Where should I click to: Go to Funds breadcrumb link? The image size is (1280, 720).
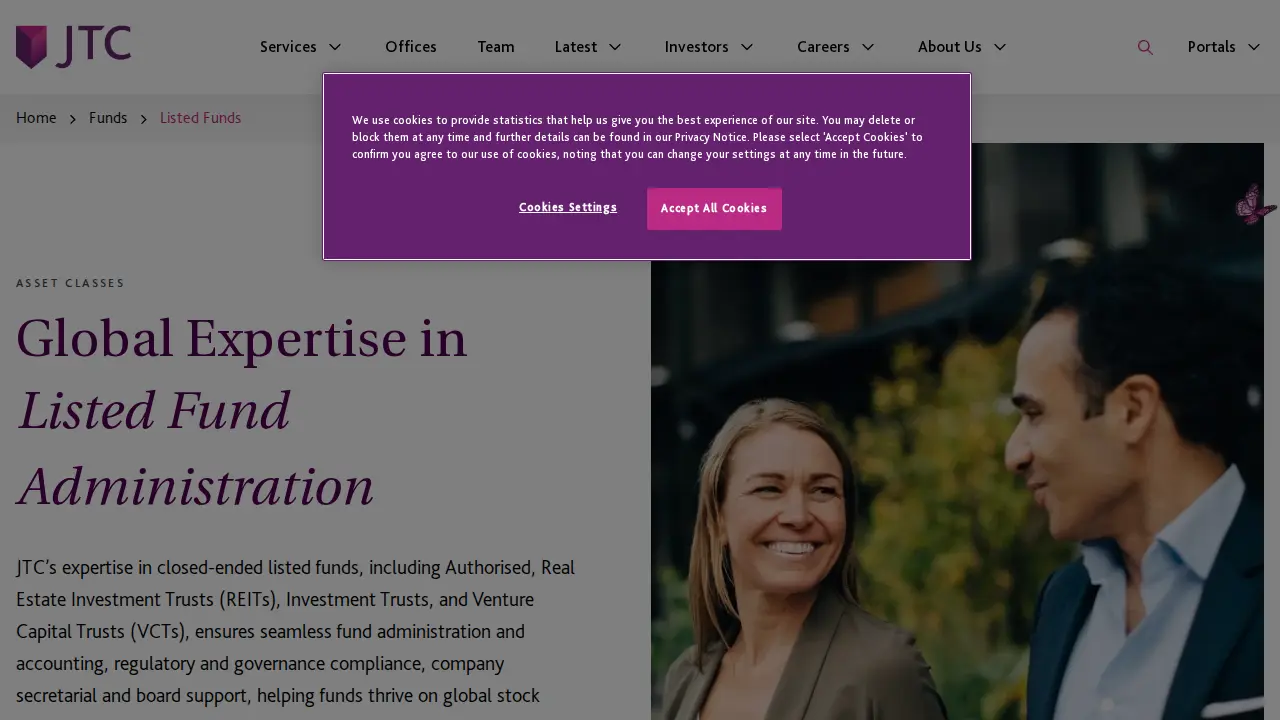pos(108,118)
